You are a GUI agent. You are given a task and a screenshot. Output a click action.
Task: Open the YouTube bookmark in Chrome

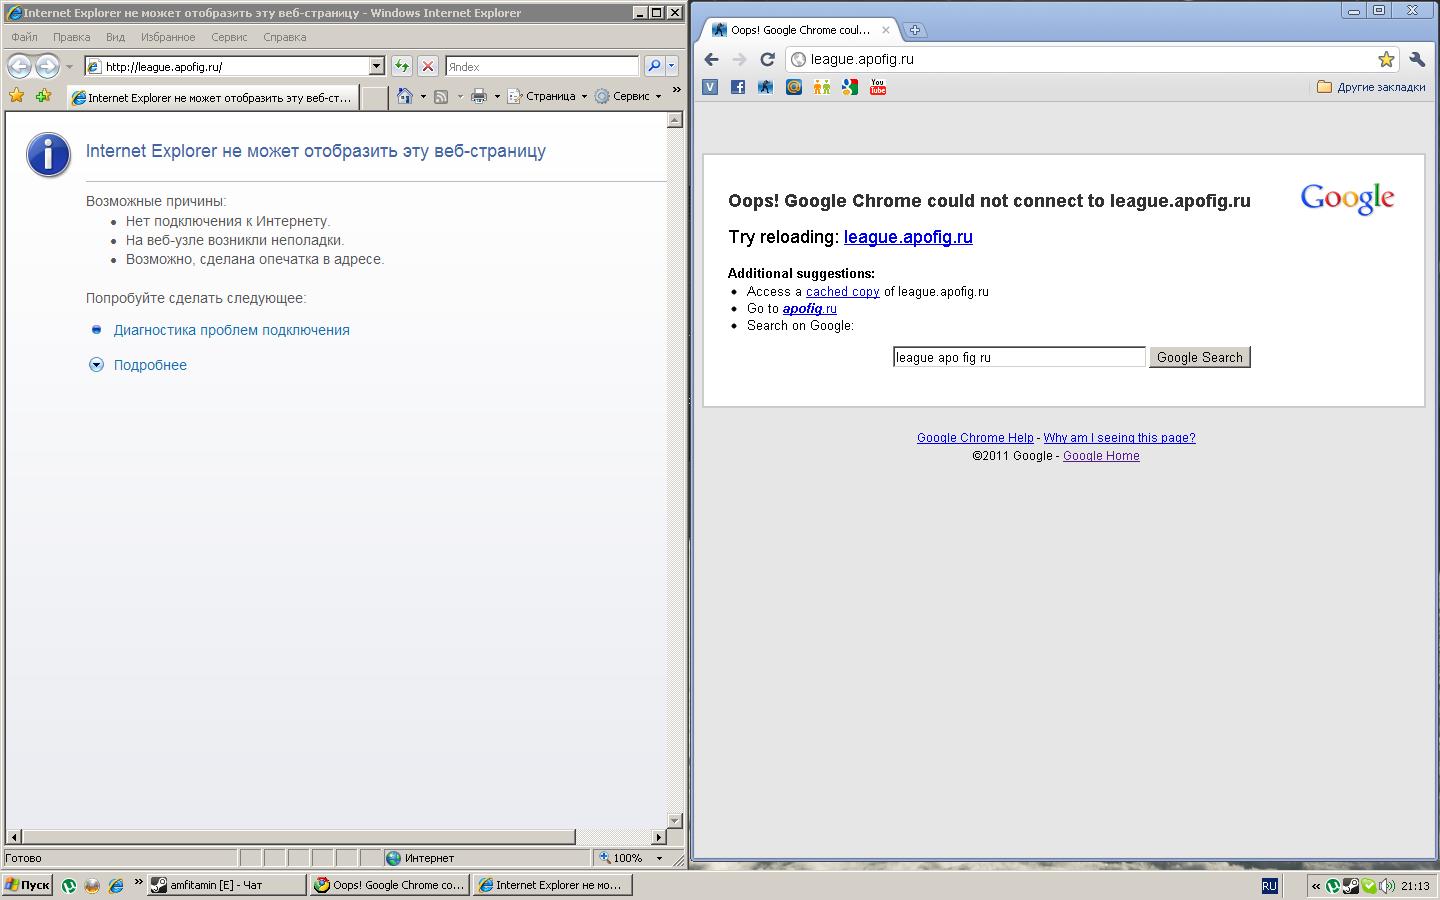pyautogui.click(x=878, y=87)
